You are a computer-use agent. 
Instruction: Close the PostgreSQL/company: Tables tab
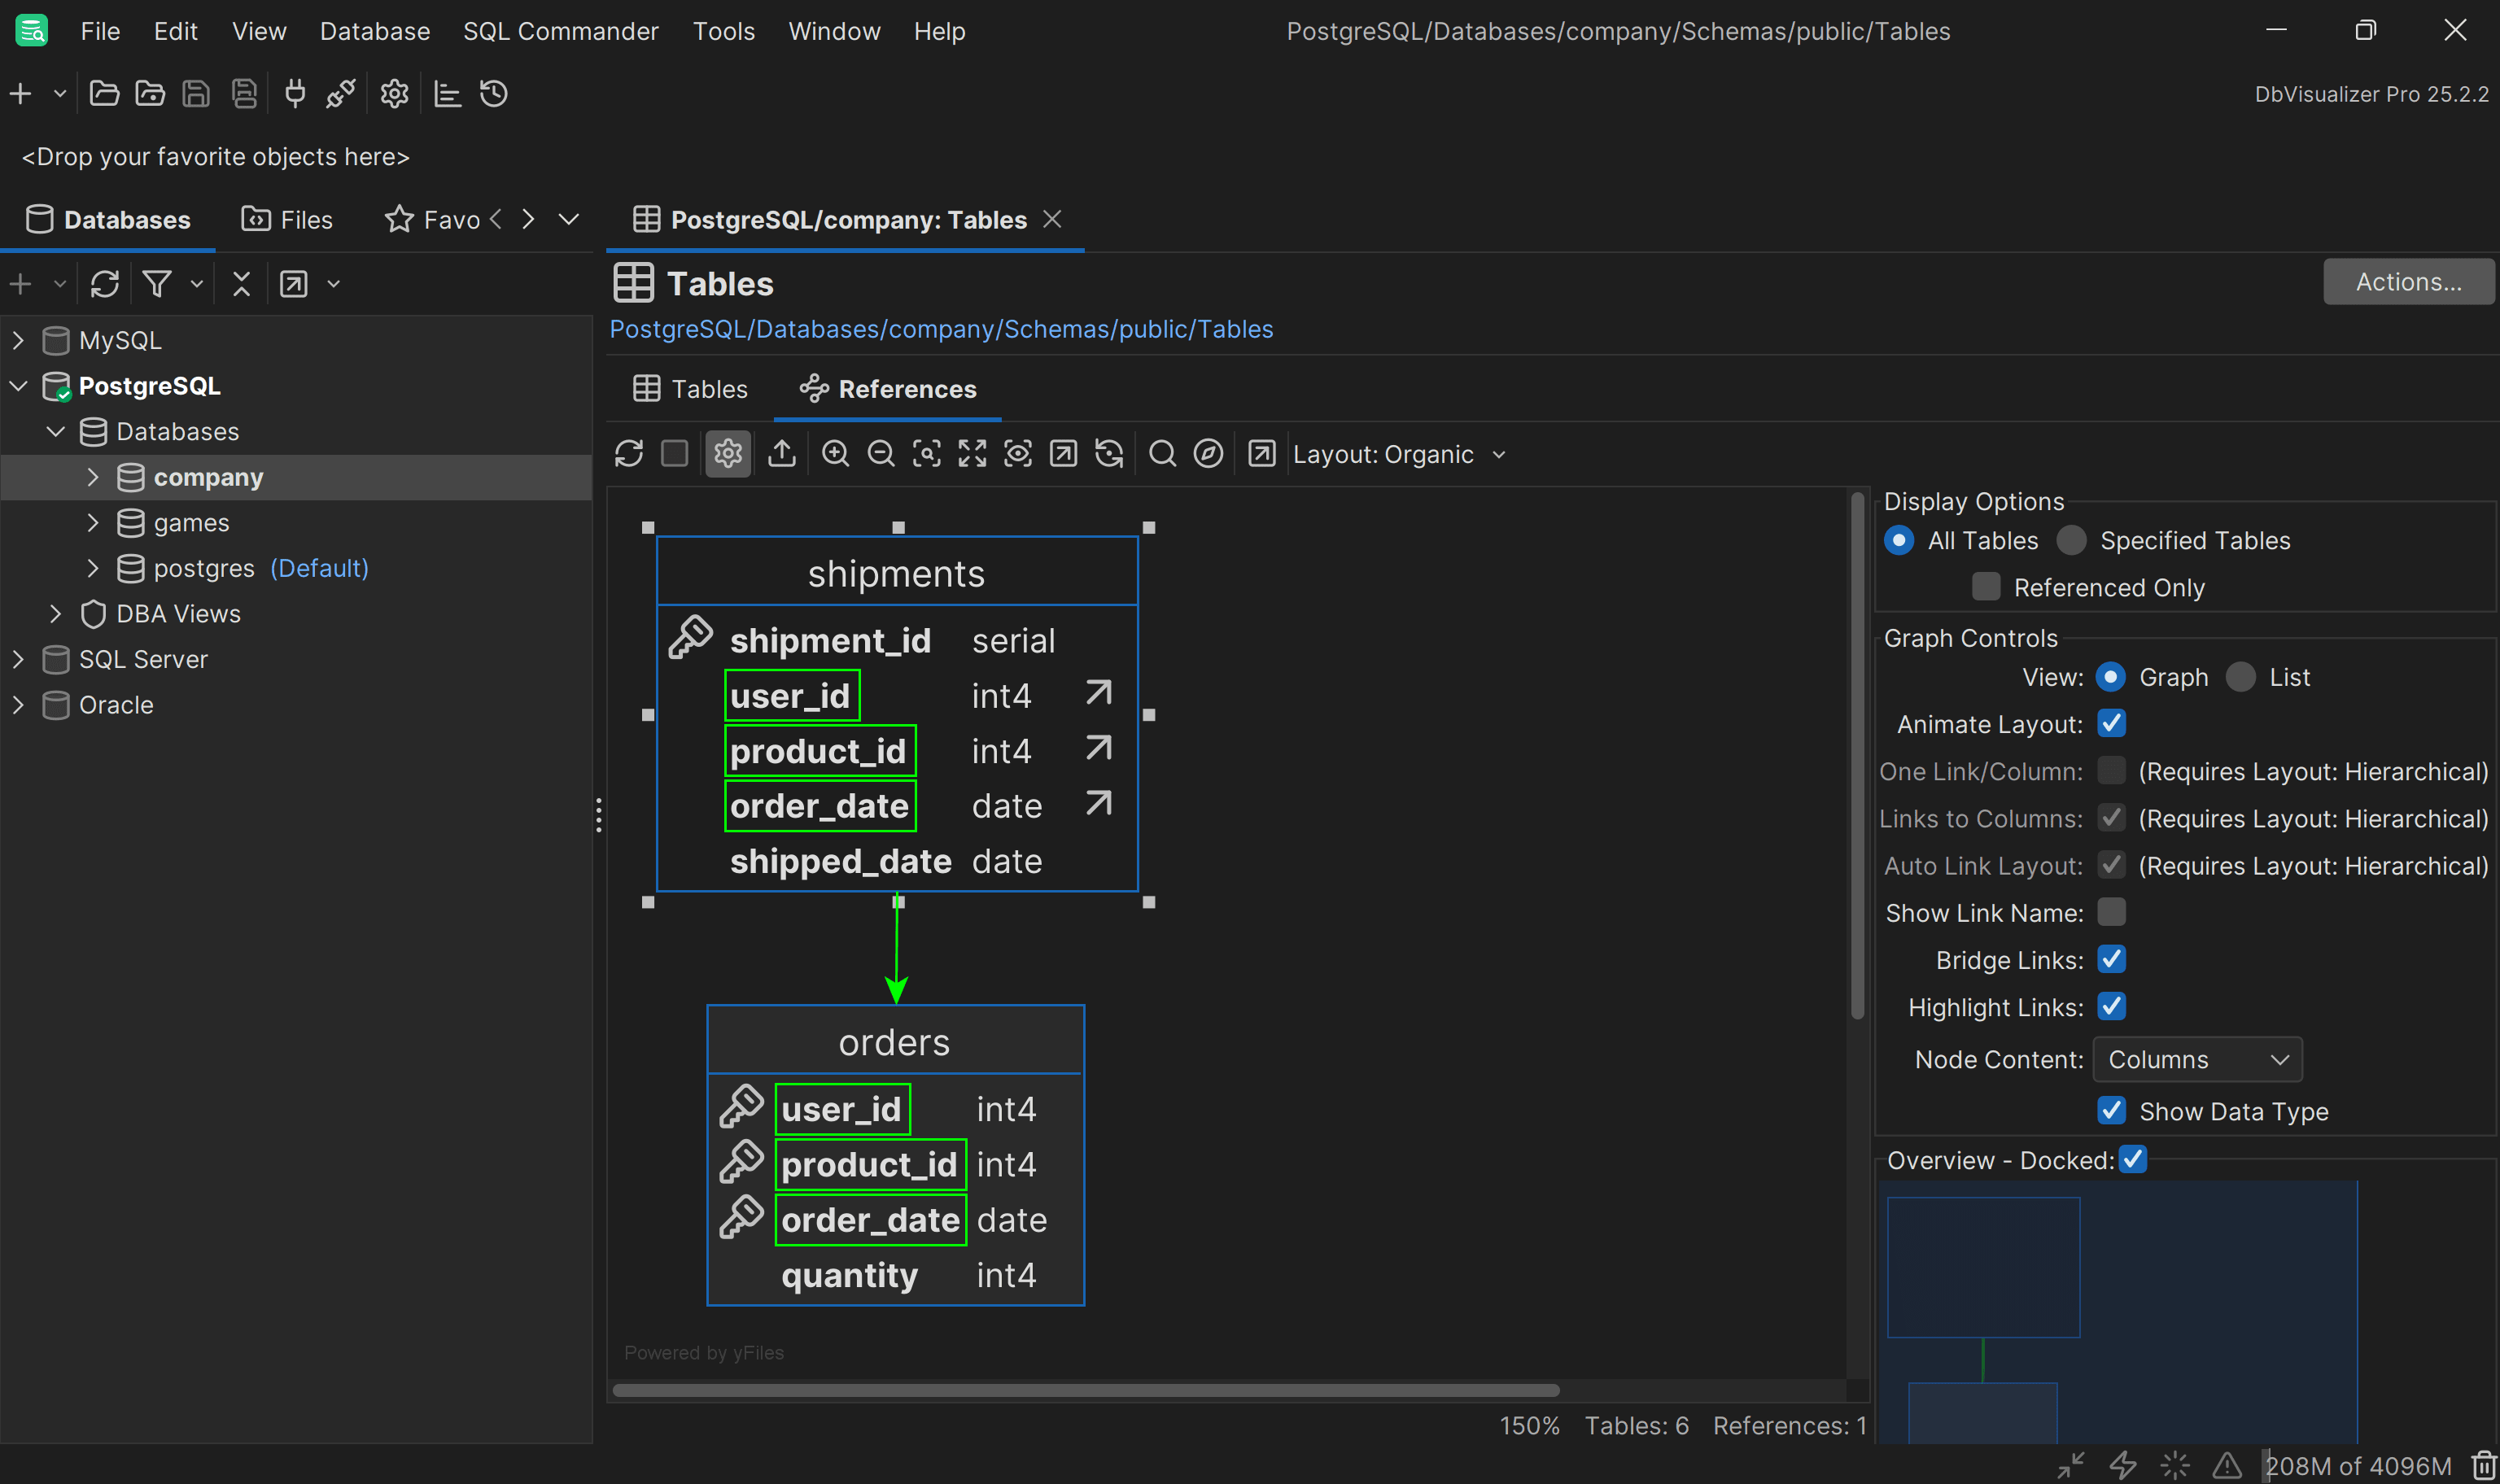point(1052,219)
